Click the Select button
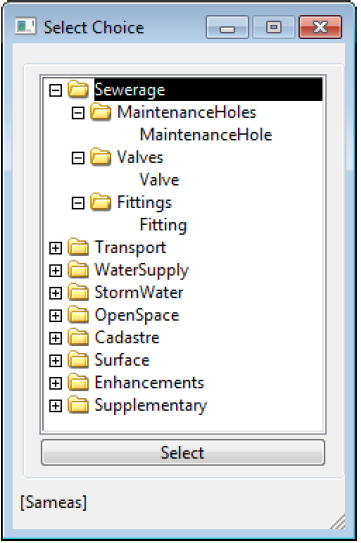The image size is (361, 543). pyautogui.click(x=183, y=452)
